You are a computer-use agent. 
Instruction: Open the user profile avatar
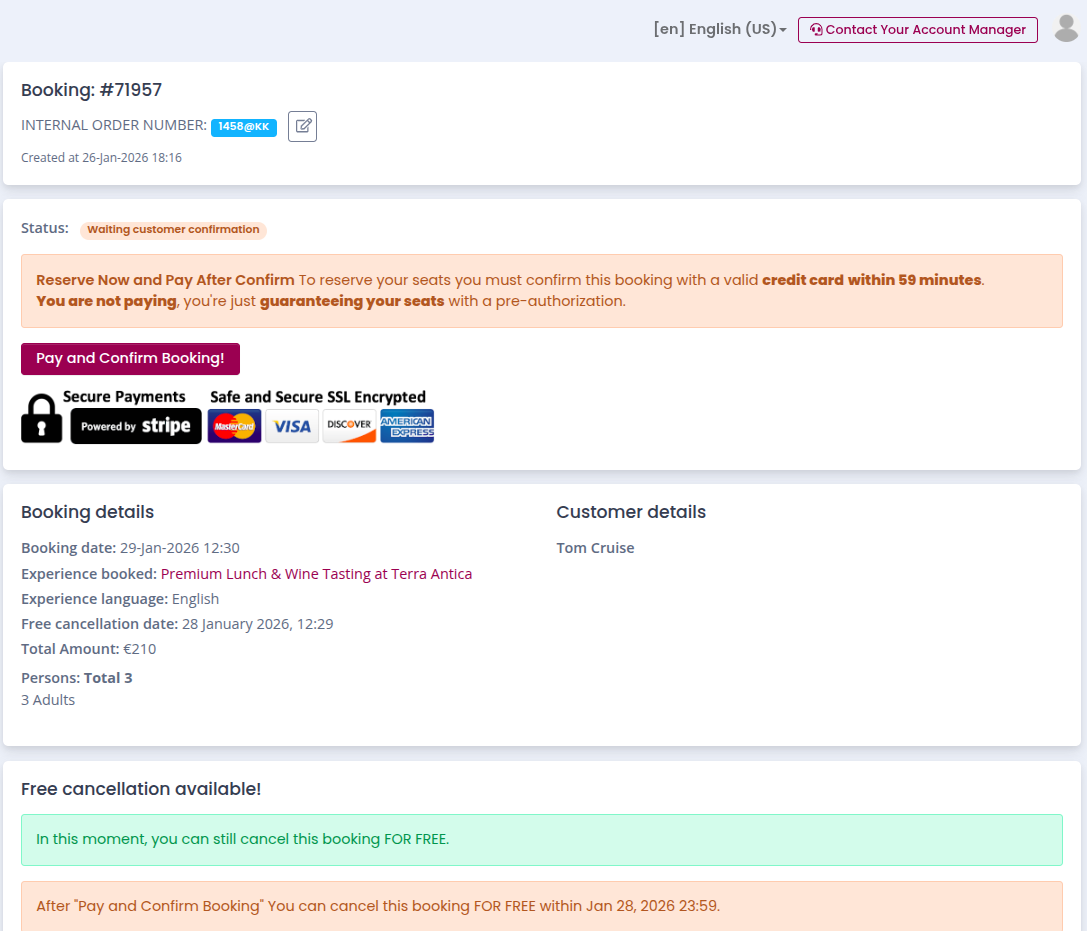click(1066, 30)
